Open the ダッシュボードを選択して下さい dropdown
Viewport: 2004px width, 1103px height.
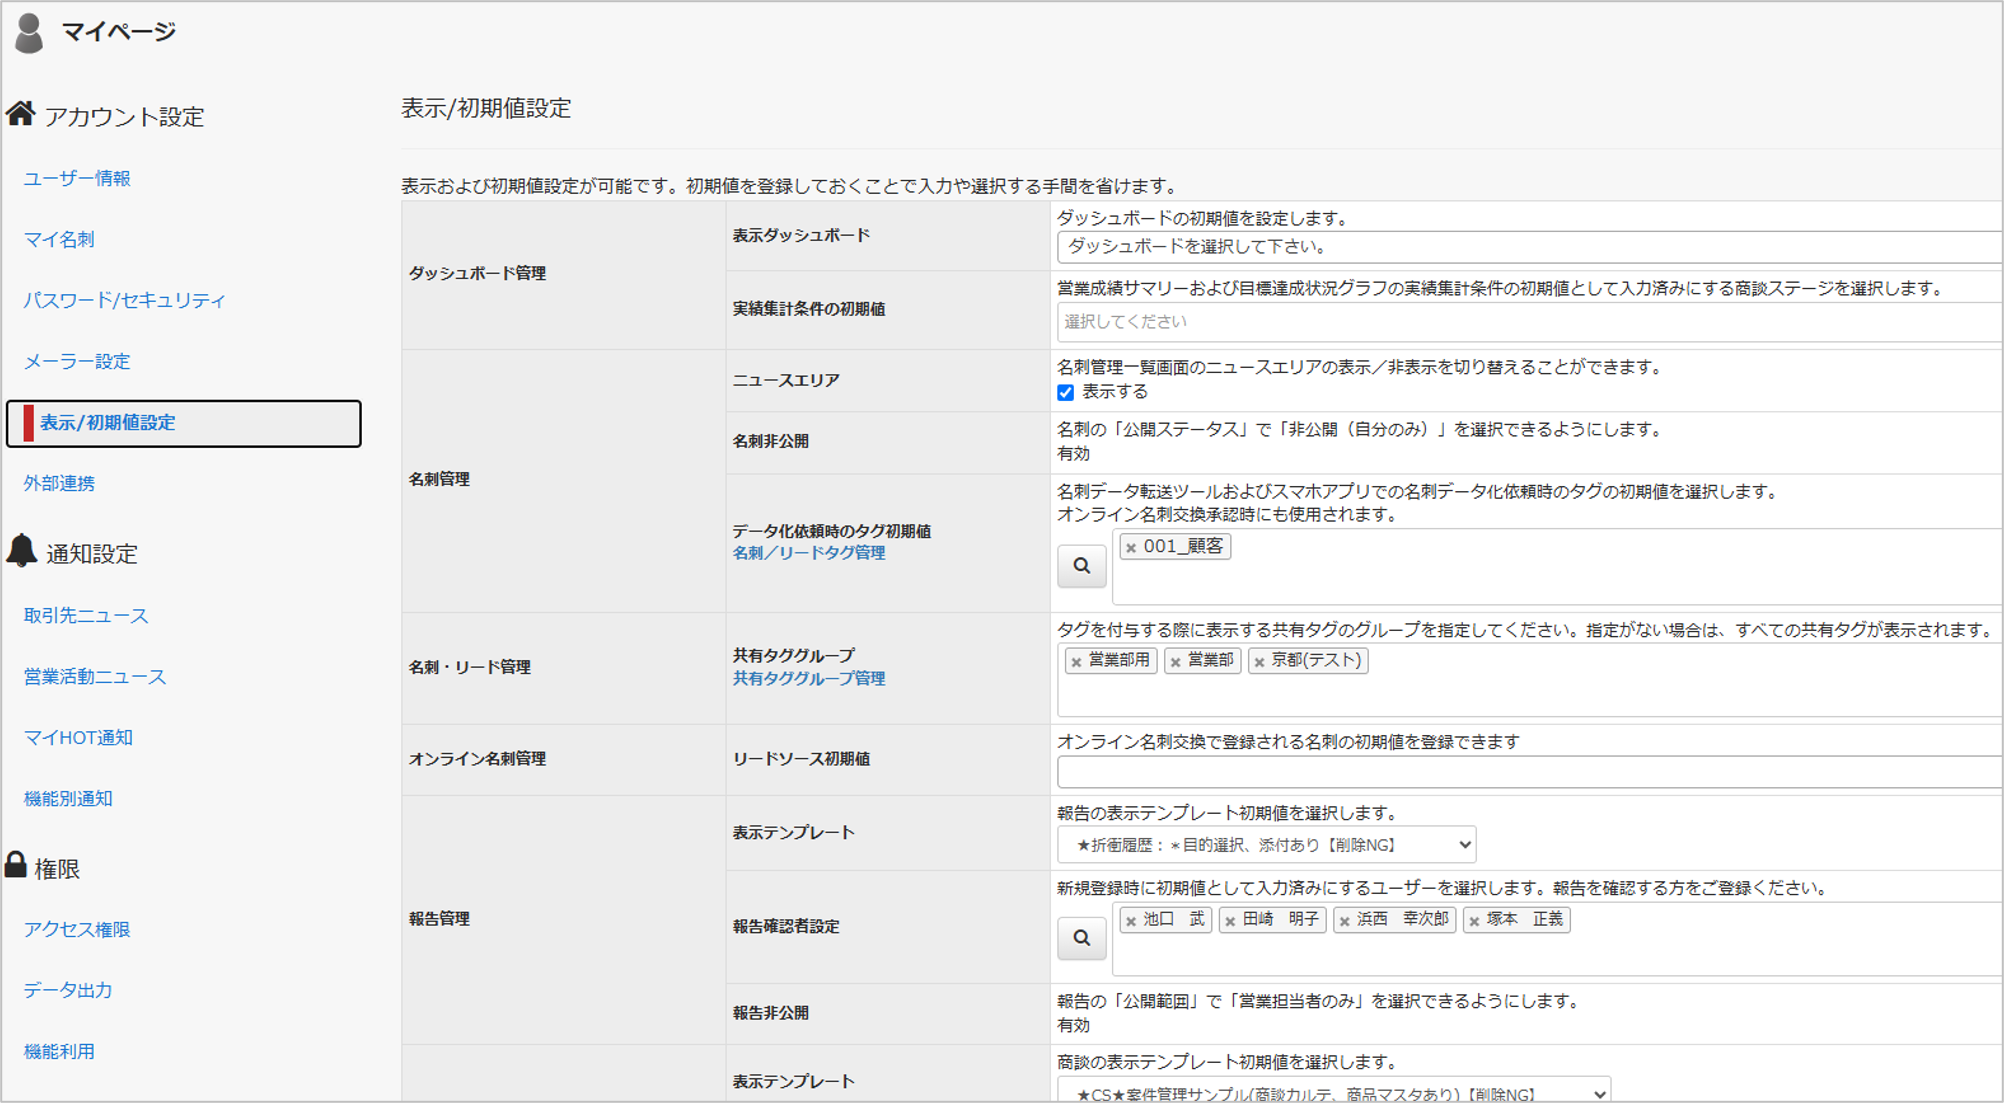point(1529,247)
